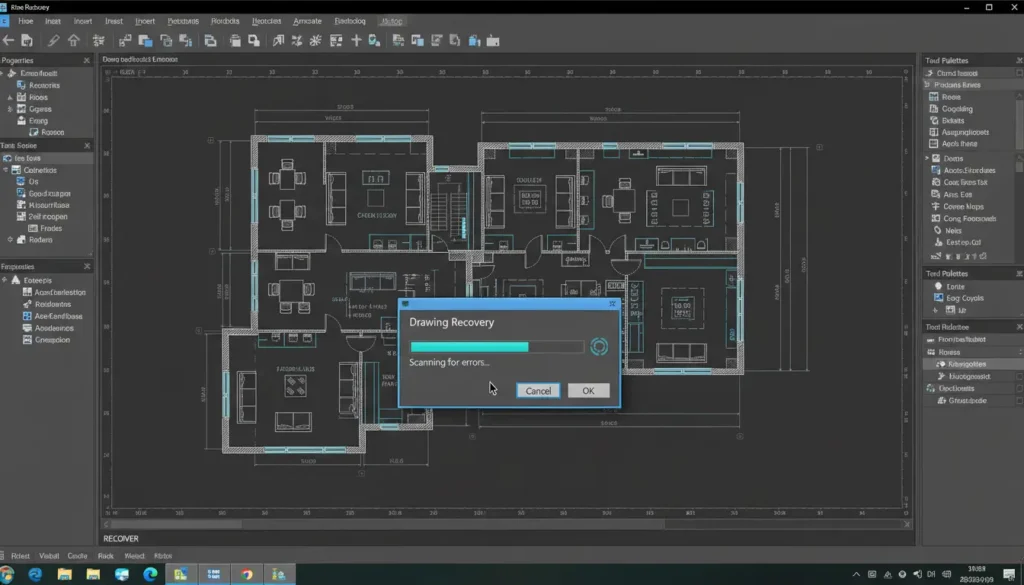This screenshot has height=585, width=1024.
Task: Click the starburst icon in the top toolbar
Action: [315, 41]
